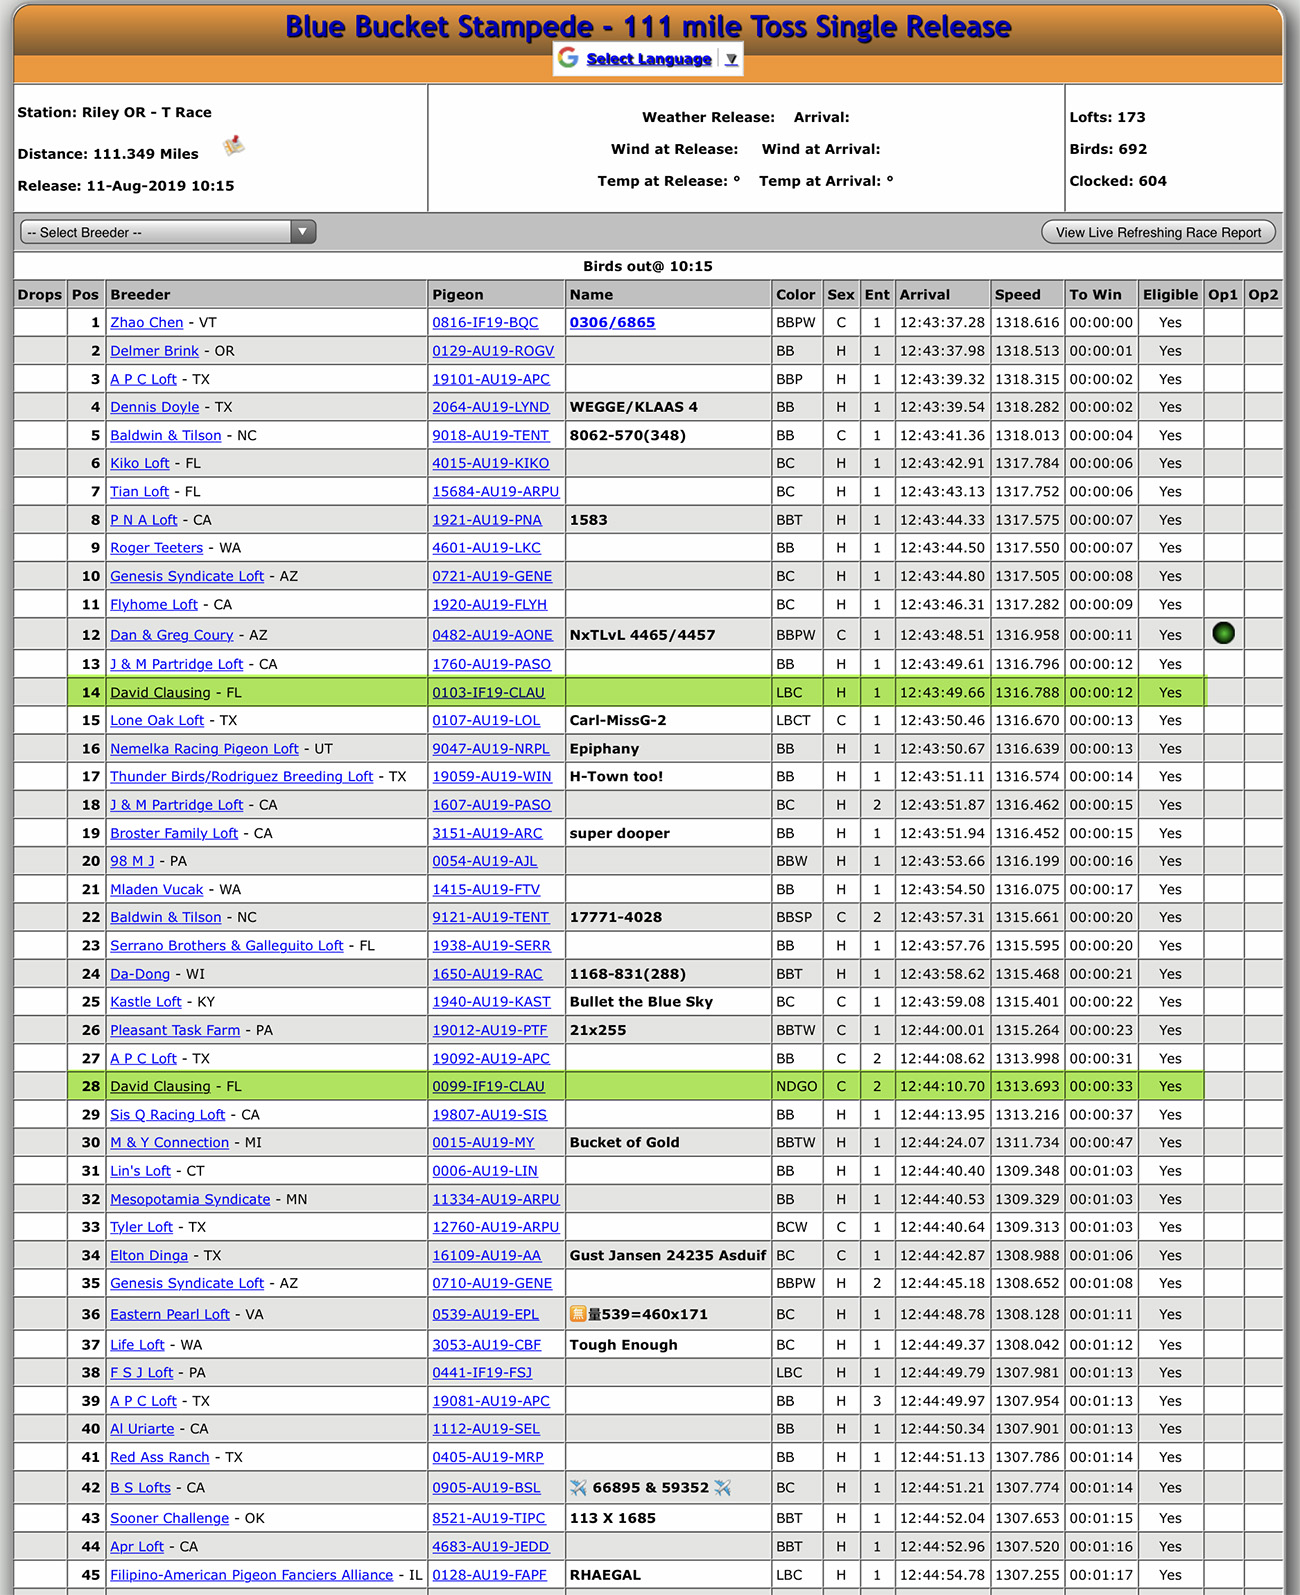This screenshot has width=1300, height=1595.
Task: Open pigeon 0099-IF19-CLAU link
Action: click(x=488, y=1086)
